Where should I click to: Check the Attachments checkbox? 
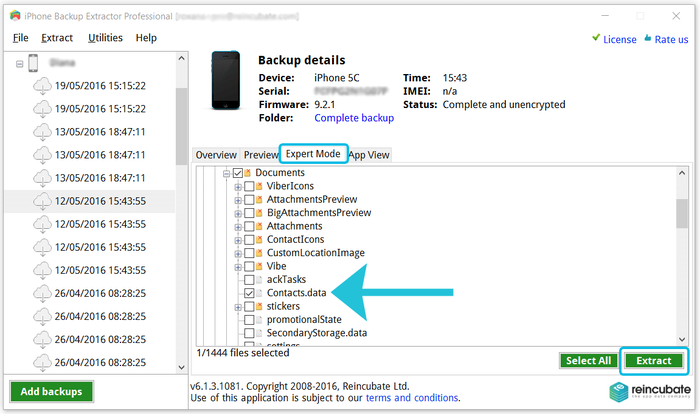tap(250, 226)
